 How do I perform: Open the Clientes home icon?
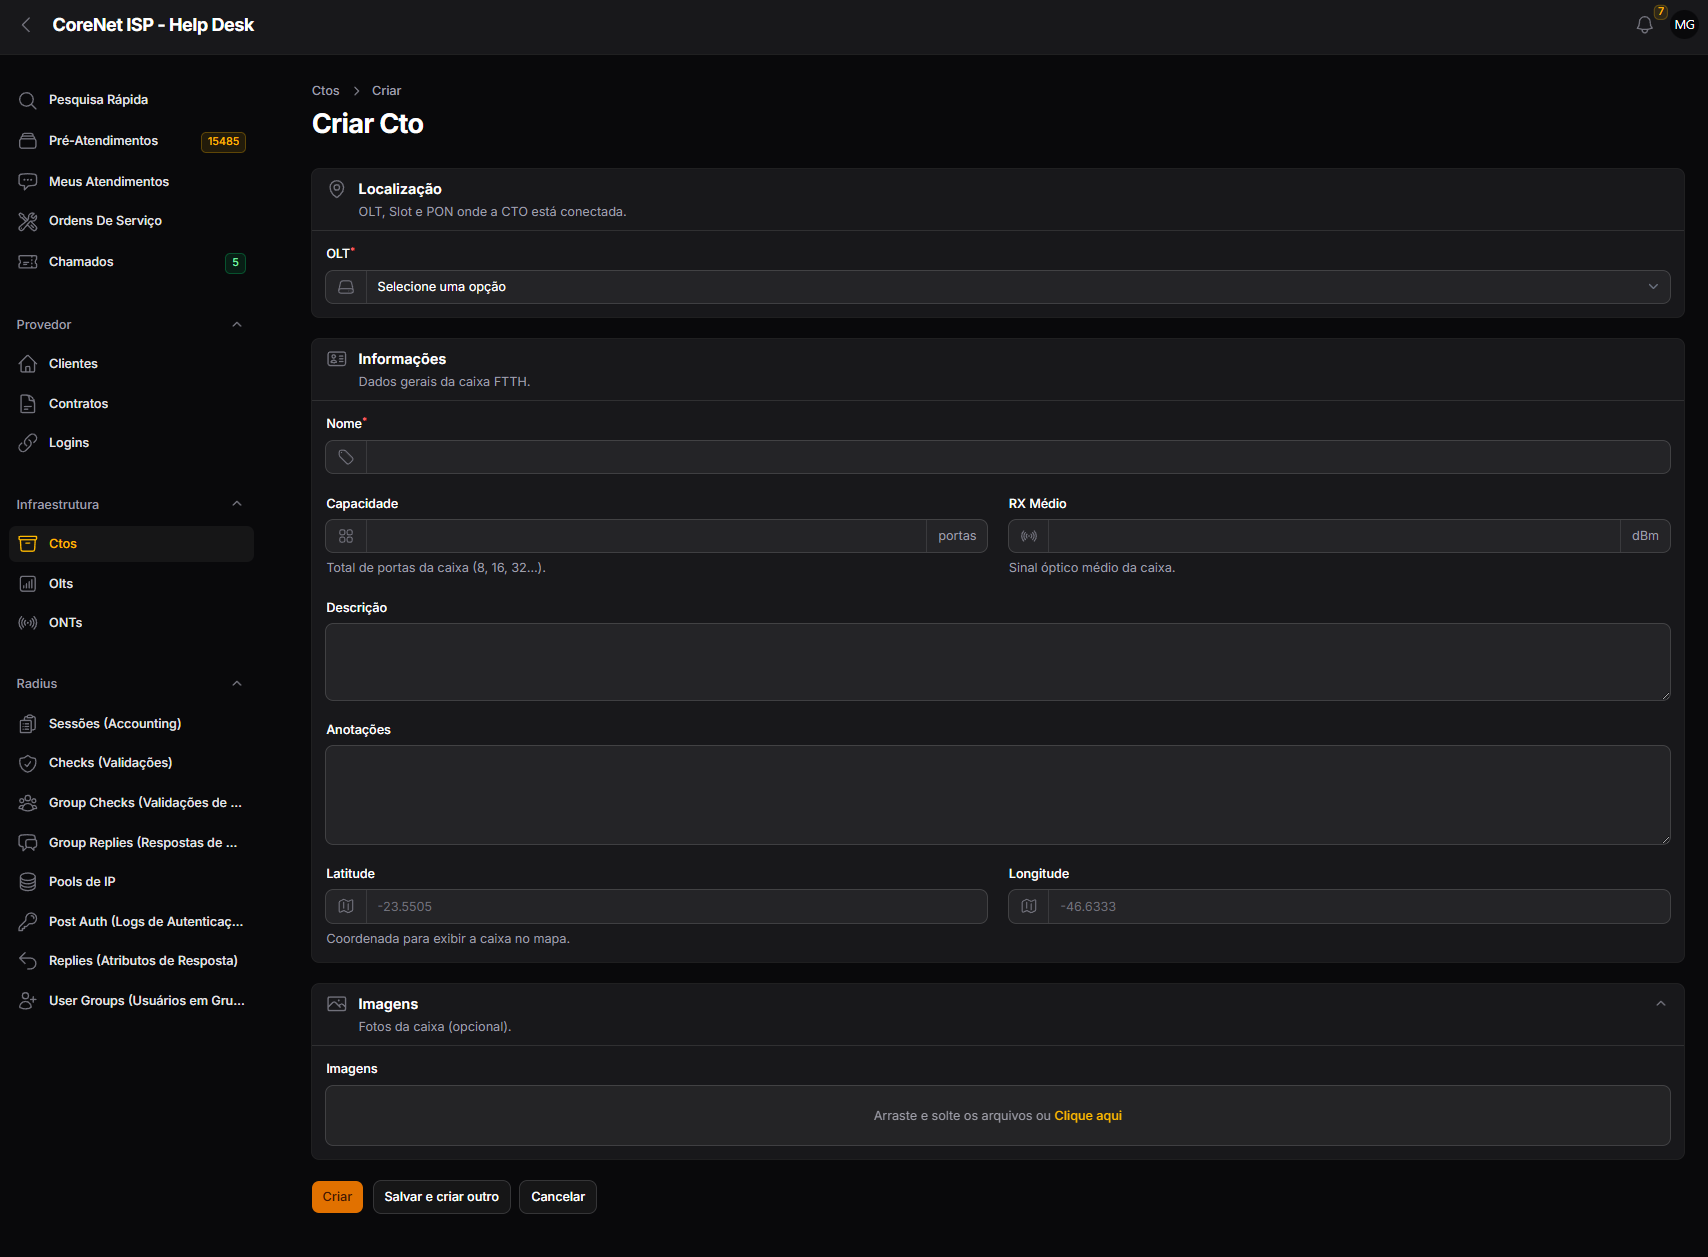tap(28, 364)
